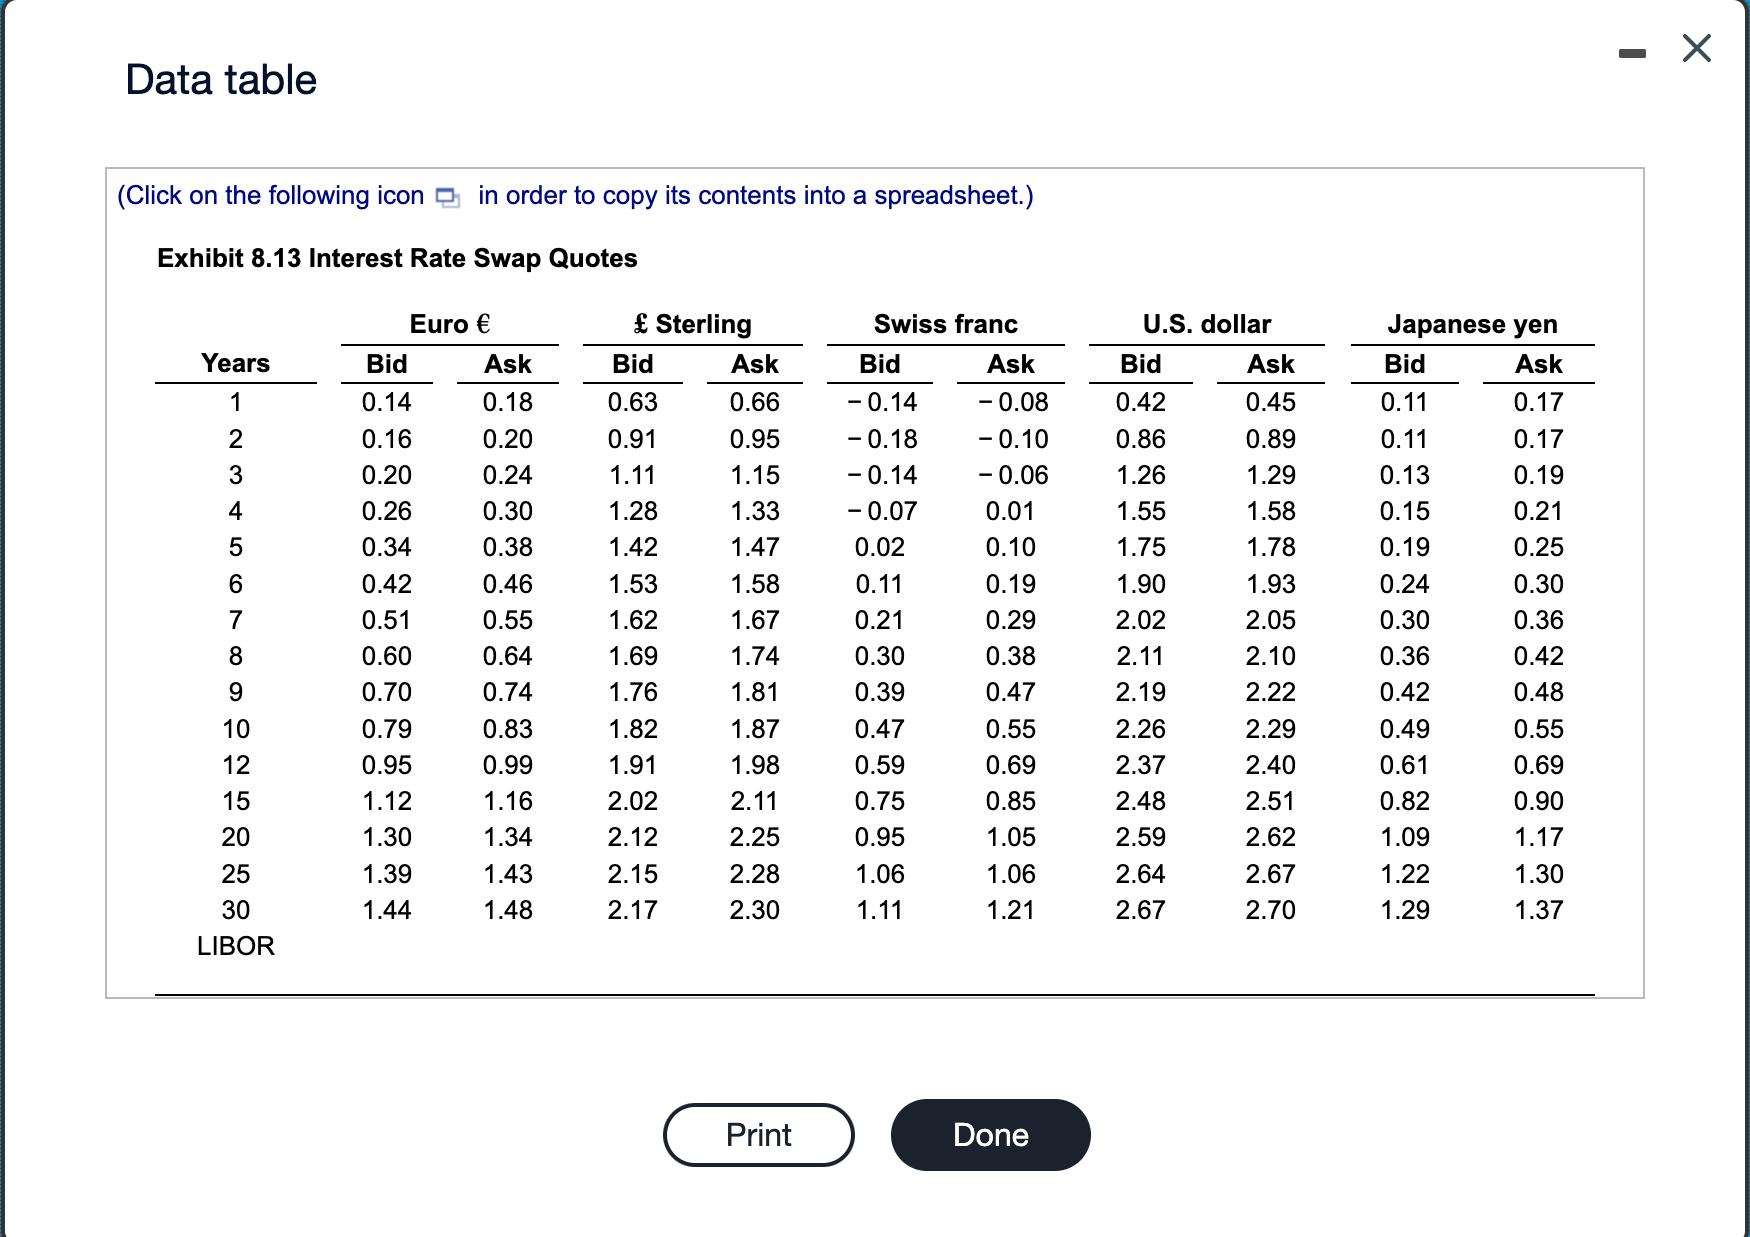Click the Years column header
The image size is (1750, 1237).
click(235, 363)
